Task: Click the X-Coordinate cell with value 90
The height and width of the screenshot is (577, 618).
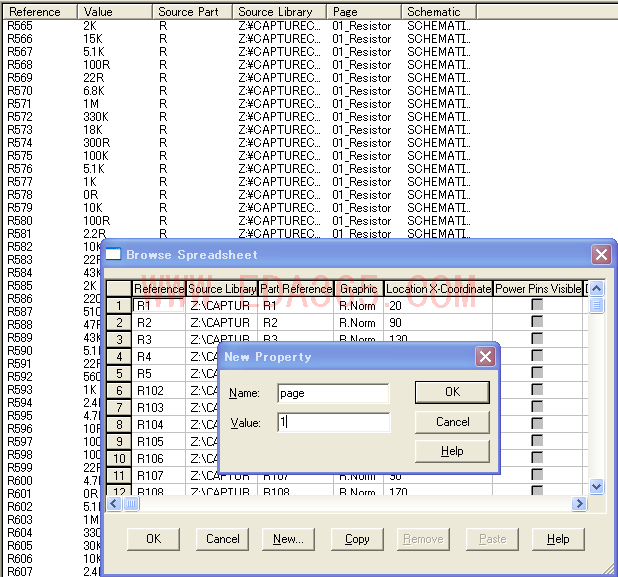Action: pyautogui.click(x=438, y=322)
